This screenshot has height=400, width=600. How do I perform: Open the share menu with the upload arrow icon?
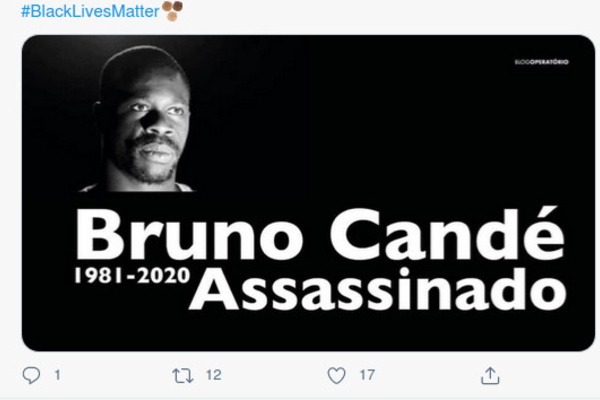tap(490, 375)
